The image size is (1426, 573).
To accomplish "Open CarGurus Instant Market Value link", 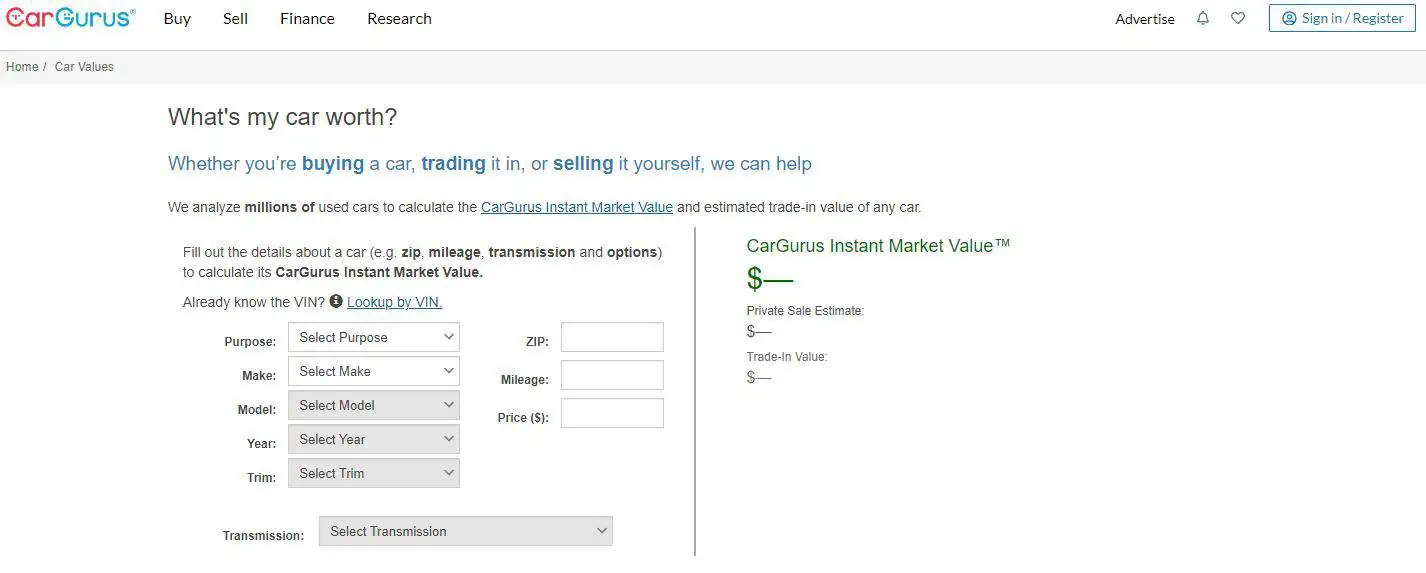I will (577, 207).
